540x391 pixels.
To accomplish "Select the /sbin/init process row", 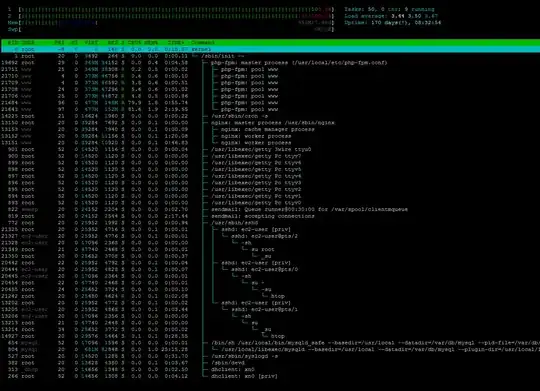I will coord(270,56).
